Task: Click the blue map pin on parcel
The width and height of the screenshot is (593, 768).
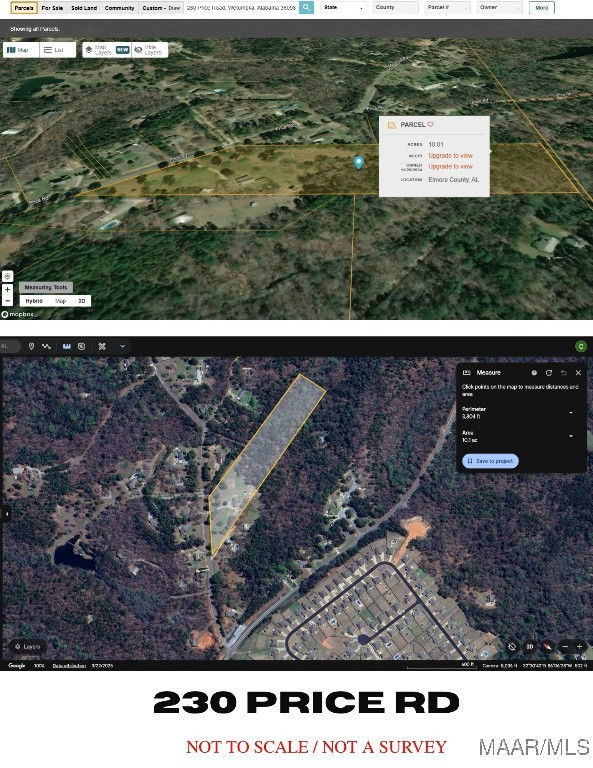Action: point(358,163)
